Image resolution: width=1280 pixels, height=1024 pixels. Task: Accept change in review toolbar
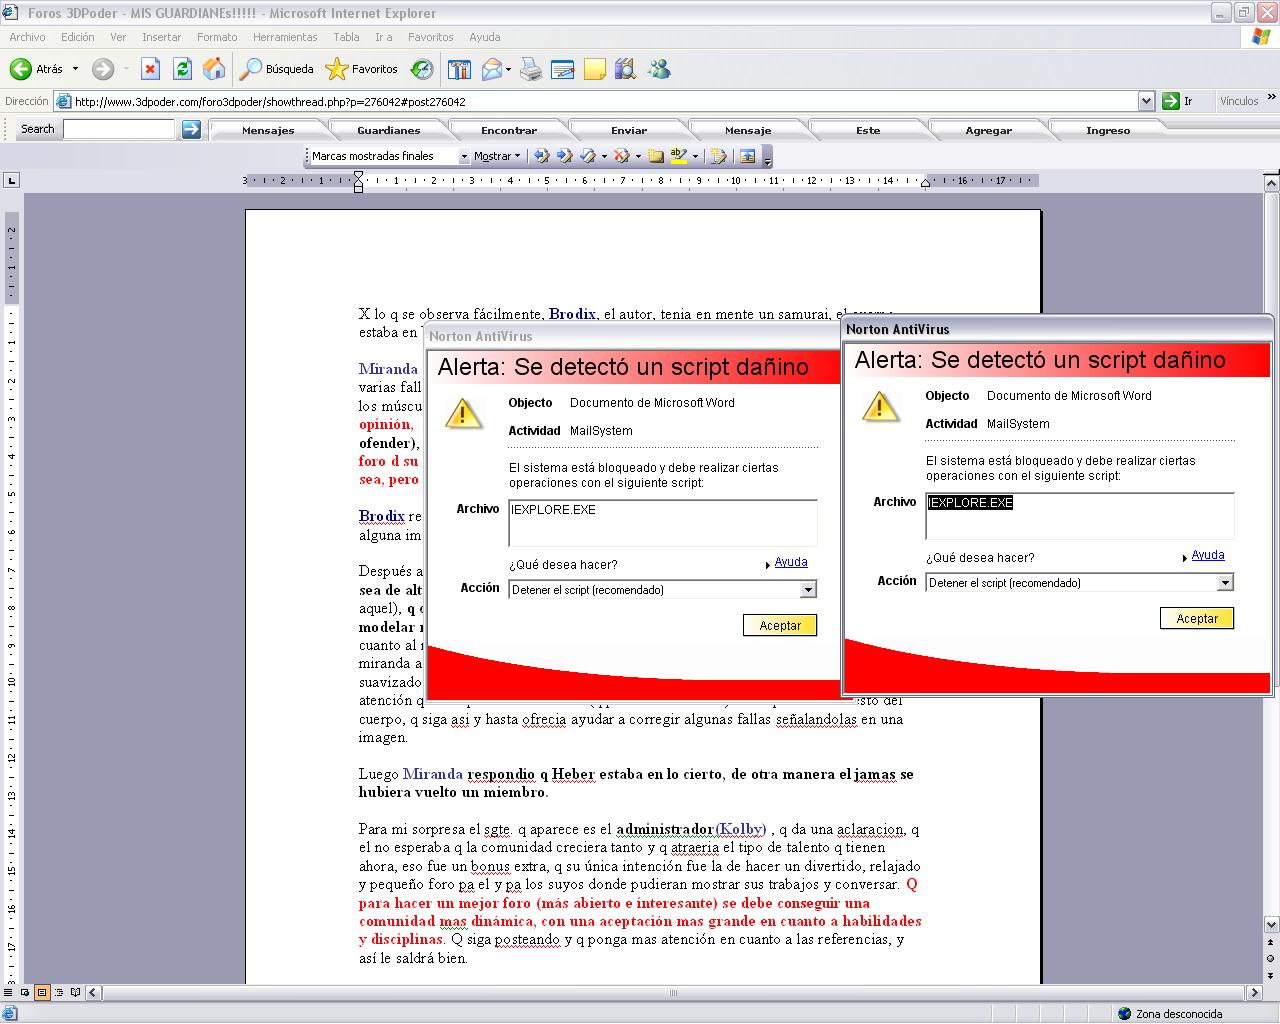tap(588, 156)
